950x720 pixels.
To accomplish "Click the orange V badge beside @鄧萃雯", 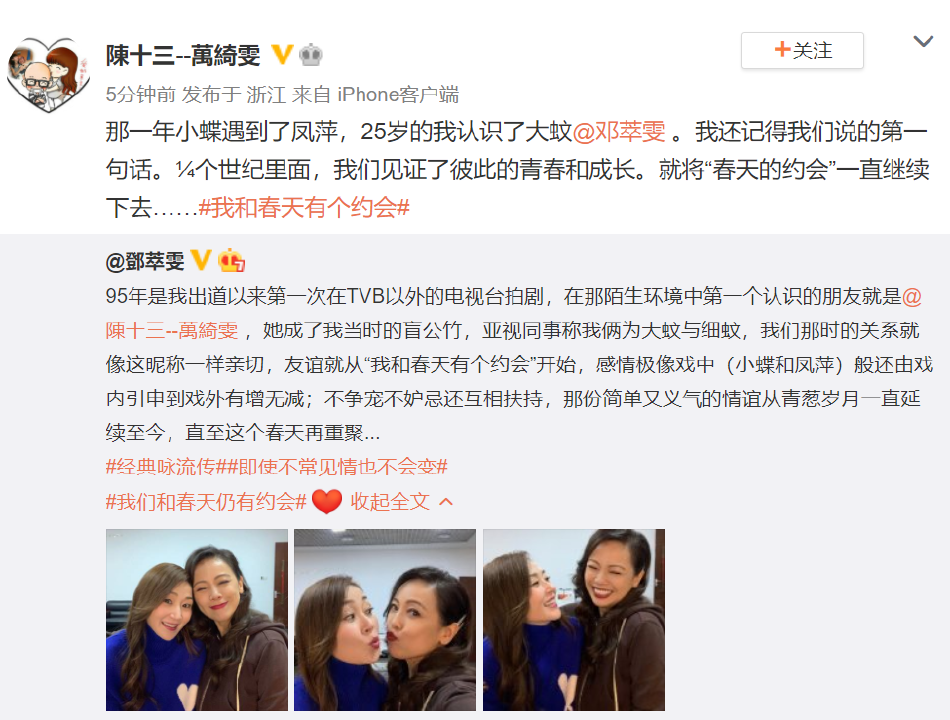I will pyautogui.click(x=201, y=261).
